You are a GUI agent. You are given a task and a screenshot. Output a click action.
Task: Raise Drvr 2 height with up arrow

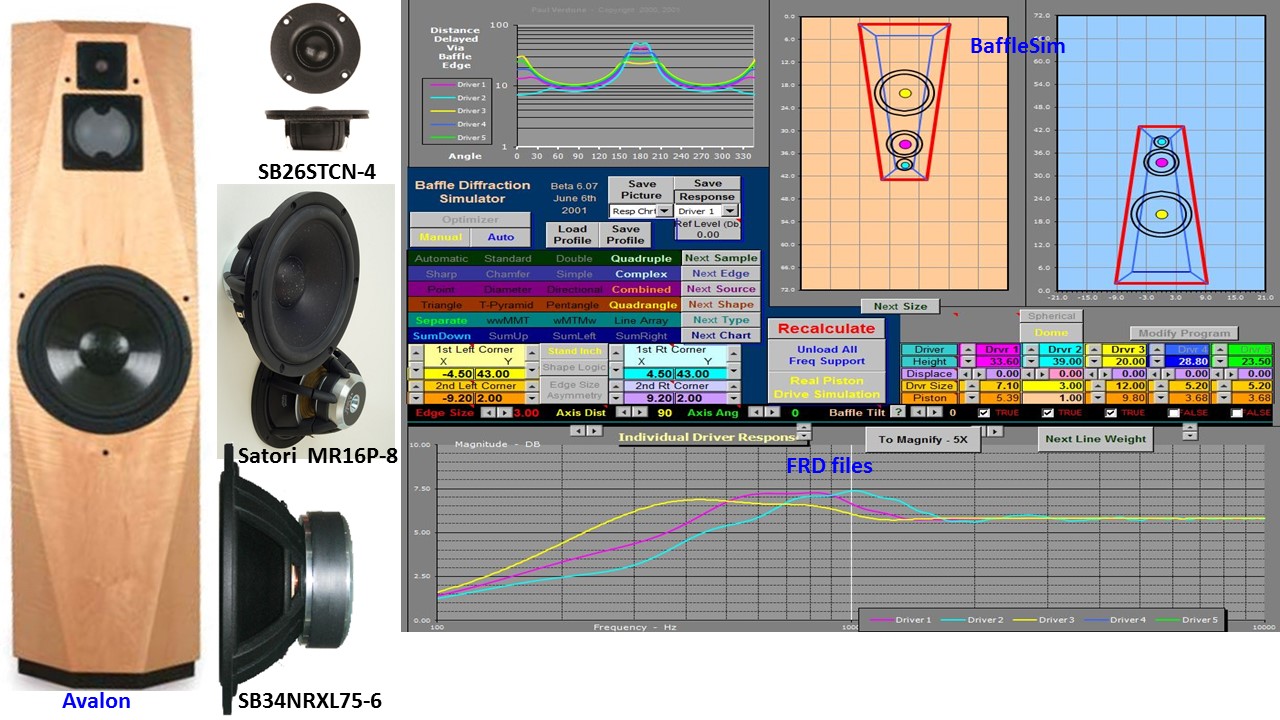click(x=1031, y=349)
